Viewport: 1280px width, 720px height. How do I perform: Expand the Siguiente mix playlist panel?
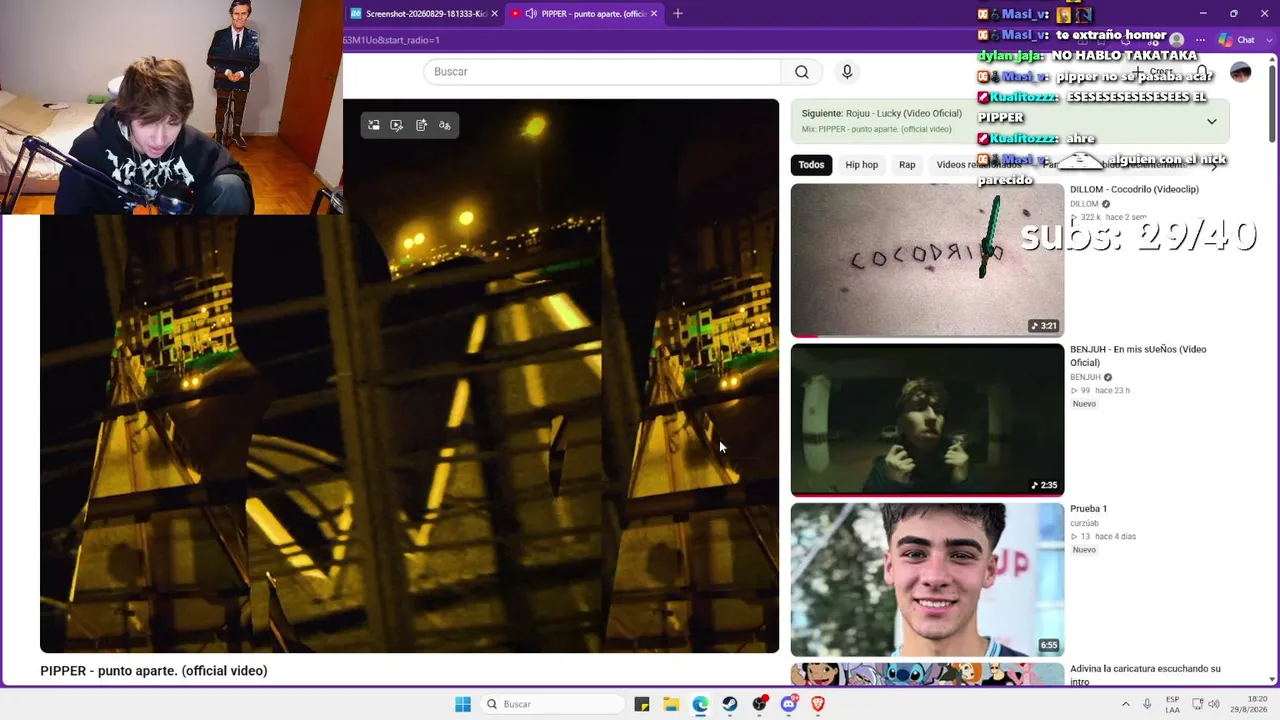(1211, 122)
